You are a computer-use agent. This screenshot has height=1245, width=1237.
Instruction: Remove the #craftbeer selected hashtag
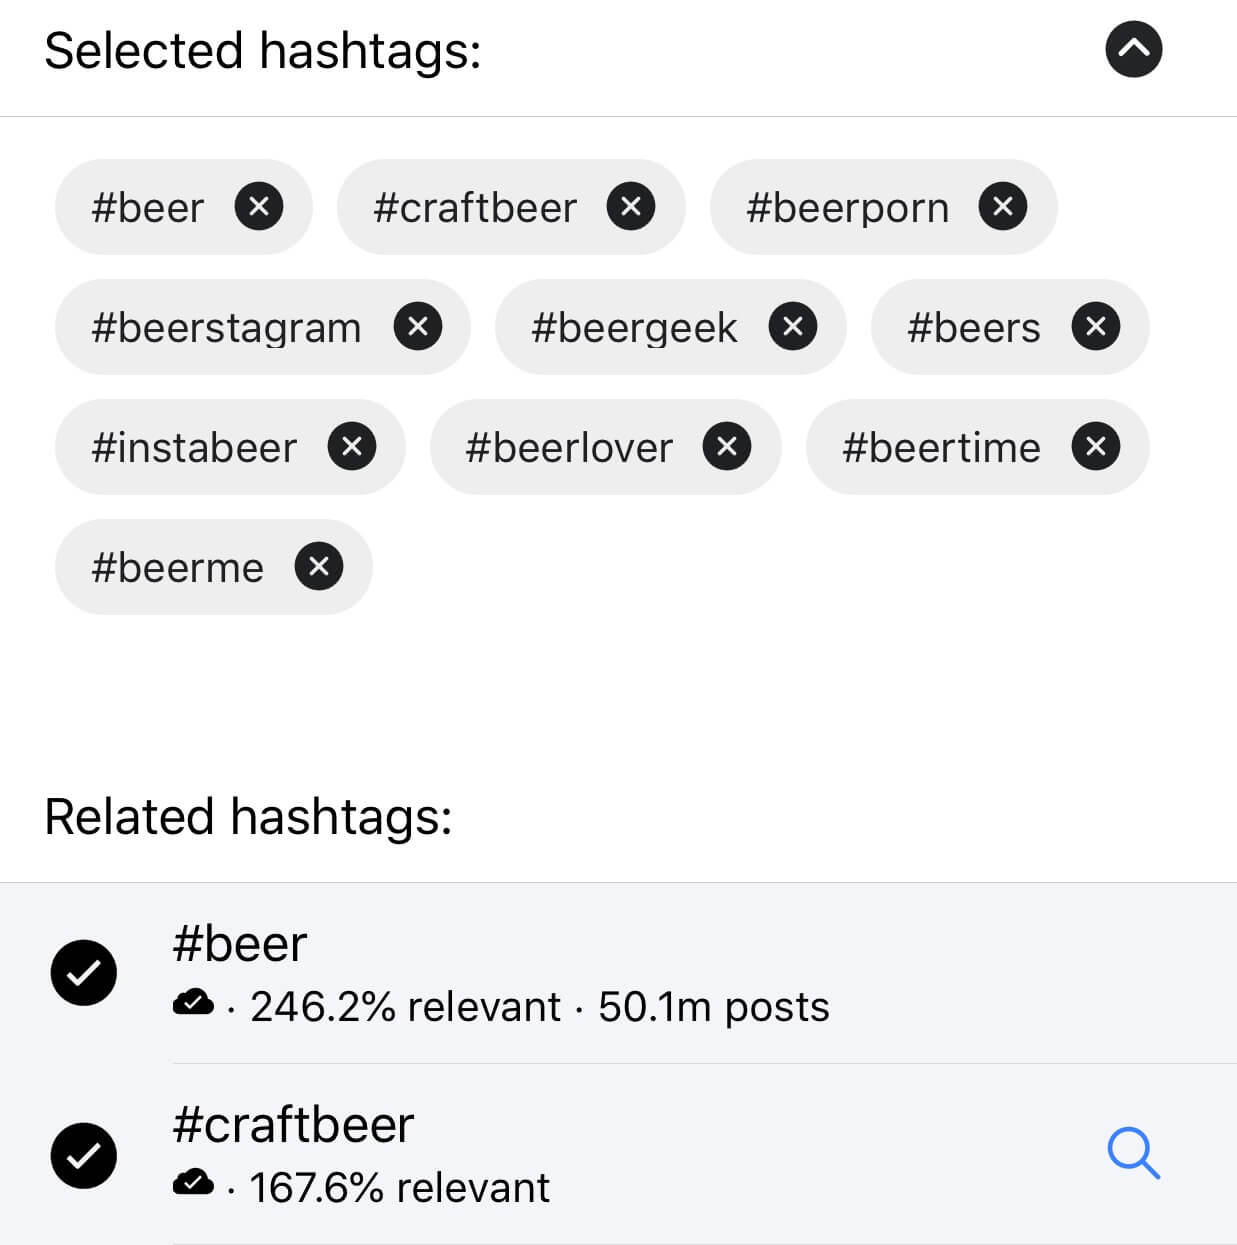[x=631, y=207]
